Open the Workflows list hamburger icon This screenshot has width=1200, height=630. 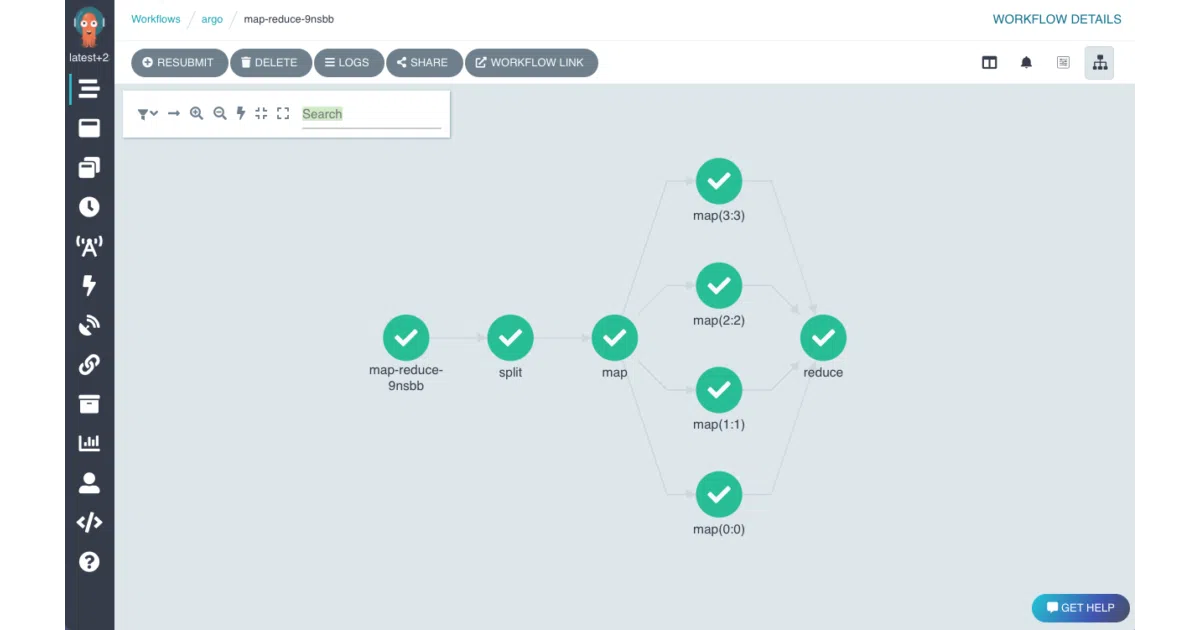point(89,89)
